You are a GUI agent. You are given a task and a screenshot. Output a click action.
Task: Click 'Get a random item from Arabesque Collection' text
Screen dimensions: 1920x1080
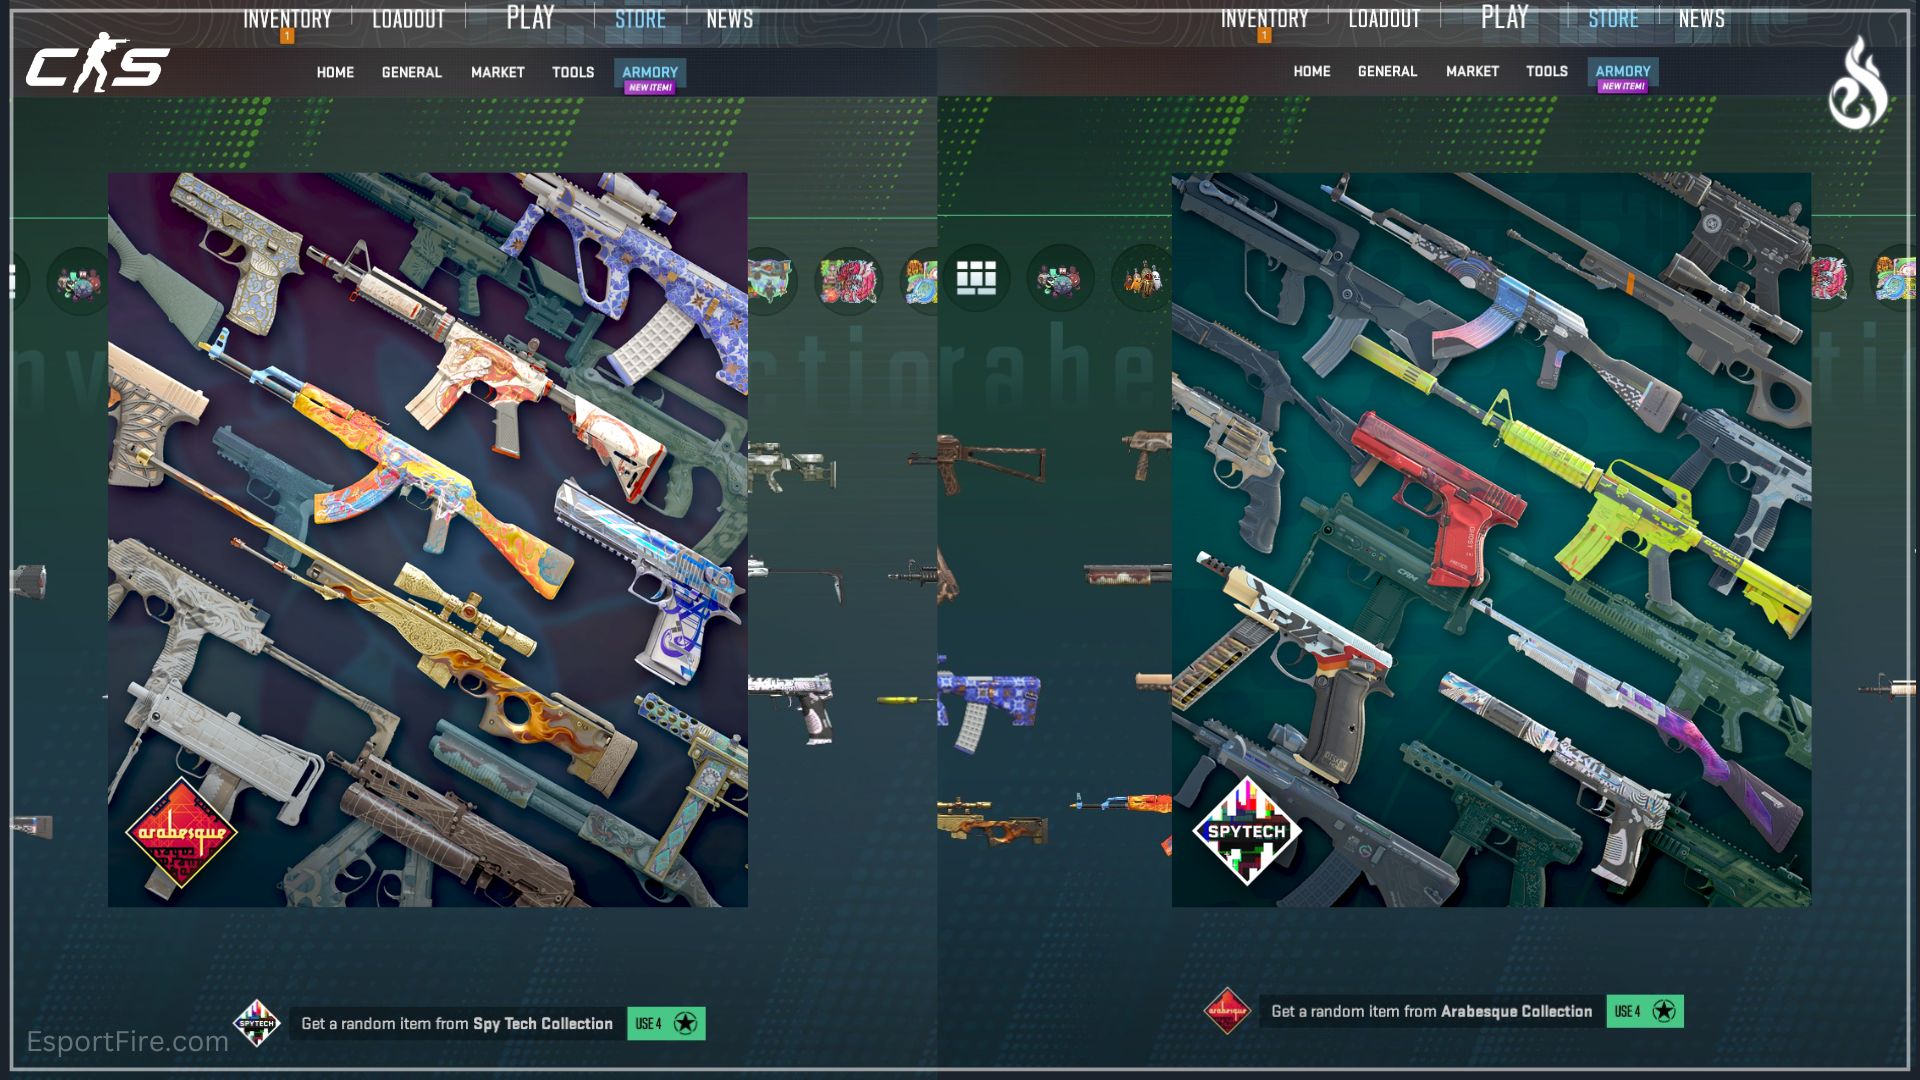(1432, 1011)
